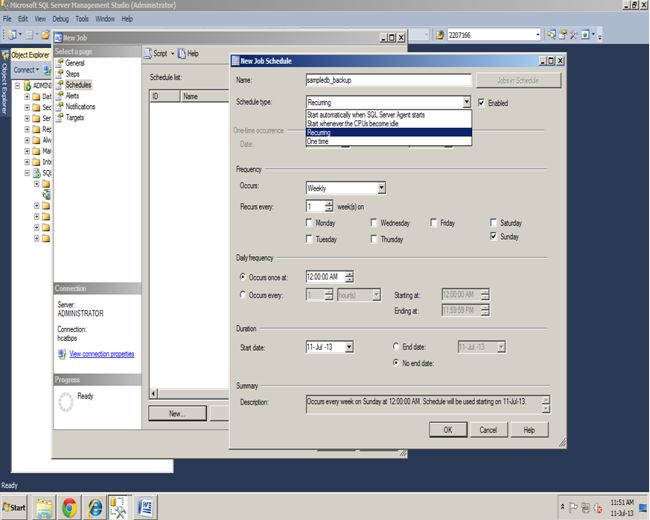Click the Start button
This screenshot has width=650, height=520.
tap(14, 507)
